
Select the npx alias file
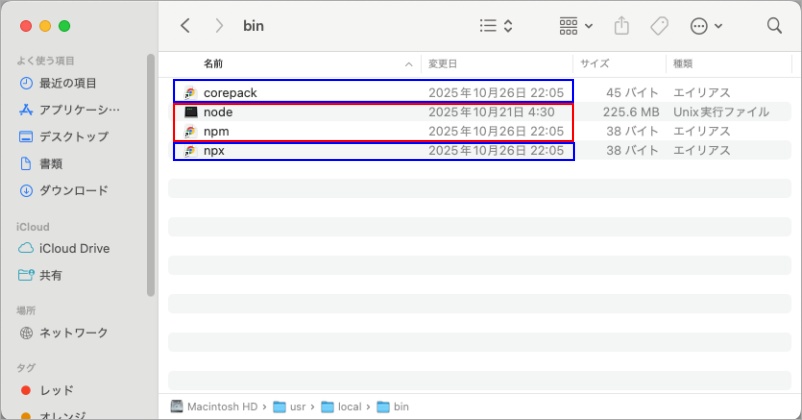[215, 151]
